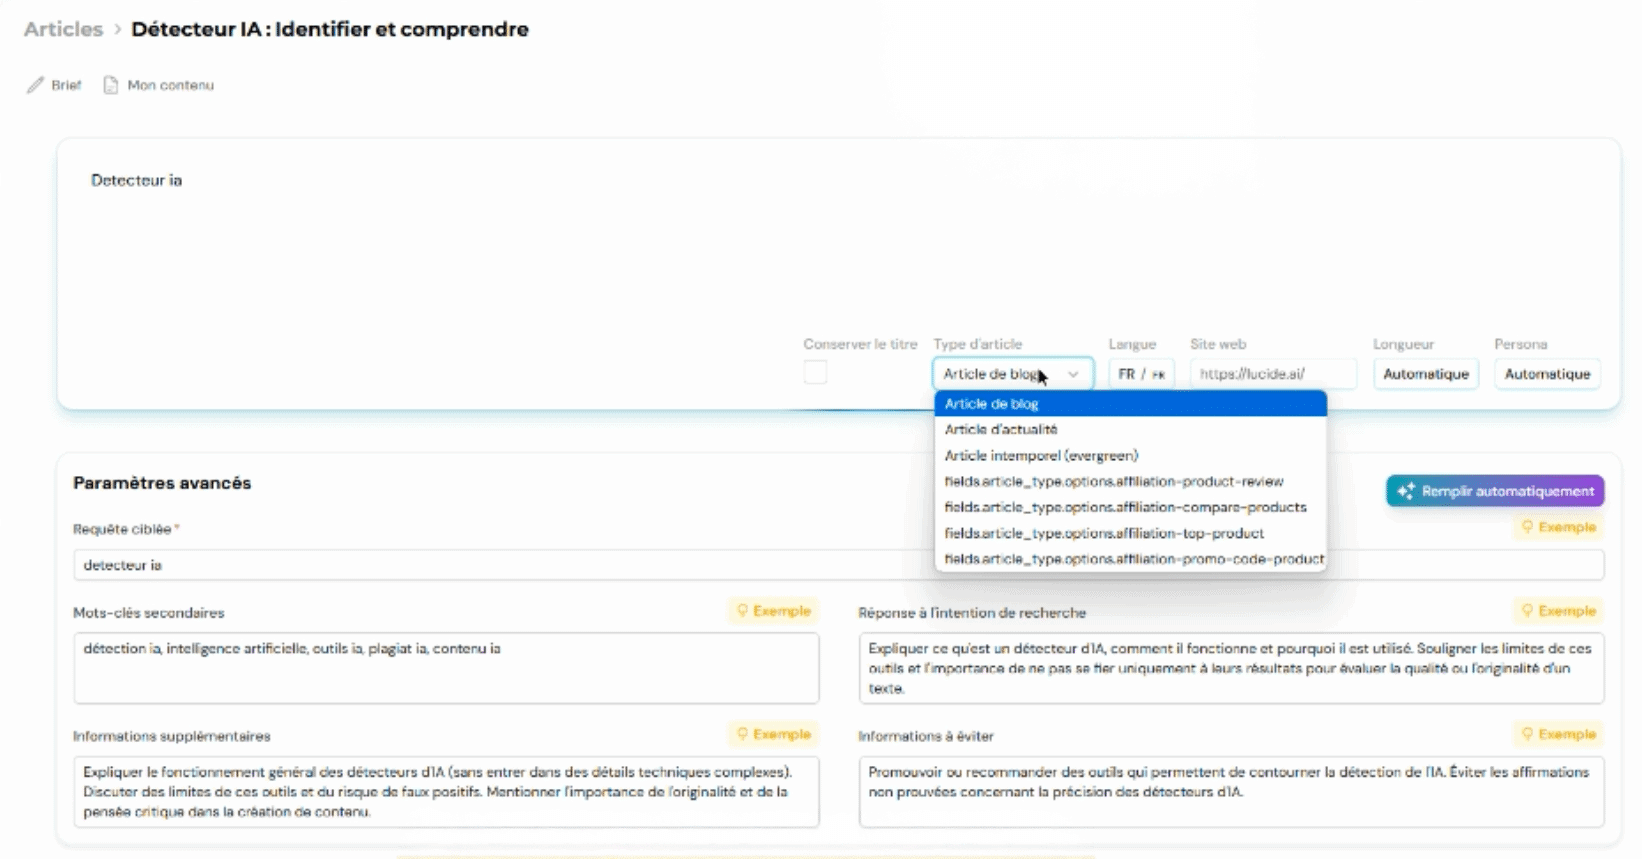
Task: Select the affiliation-product-review option
Action: 1130,481
